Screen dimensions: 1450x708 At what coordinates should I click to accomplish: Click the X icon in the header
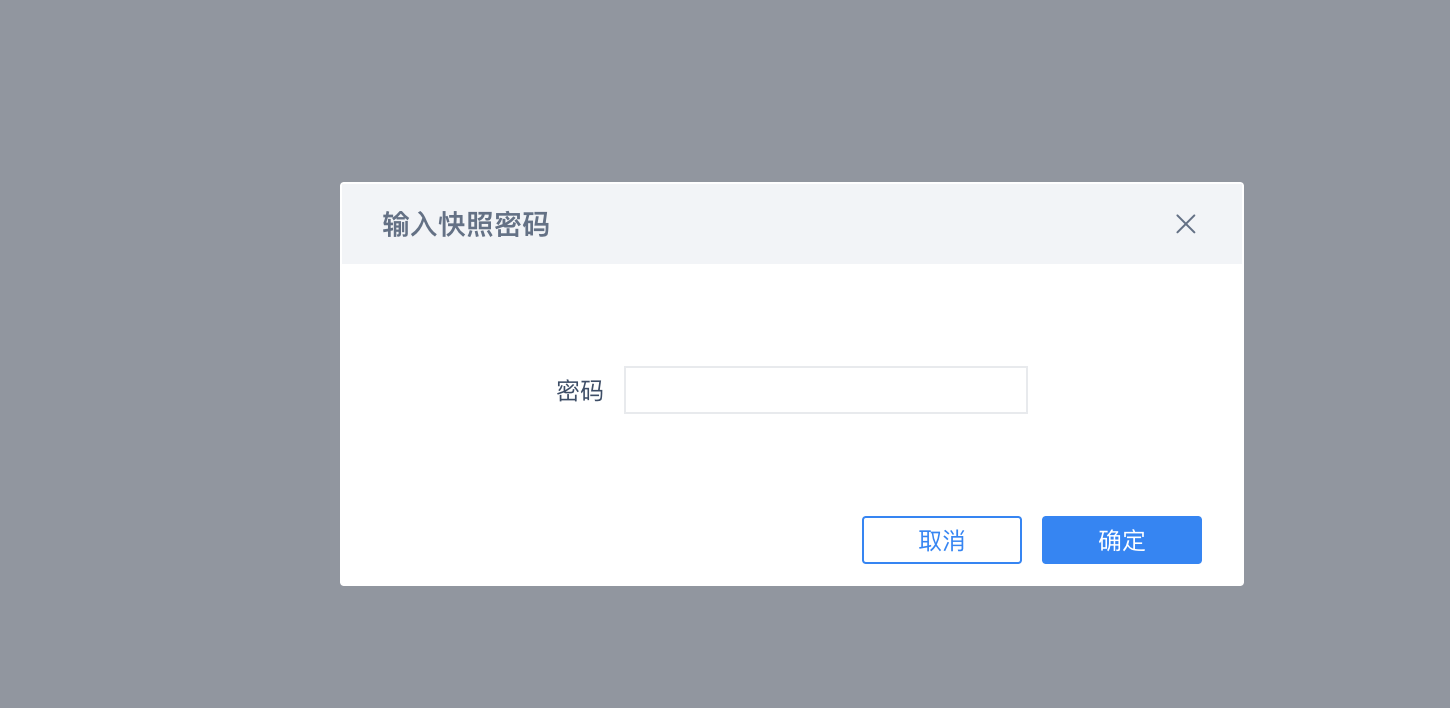click(x=1185, y=224)
